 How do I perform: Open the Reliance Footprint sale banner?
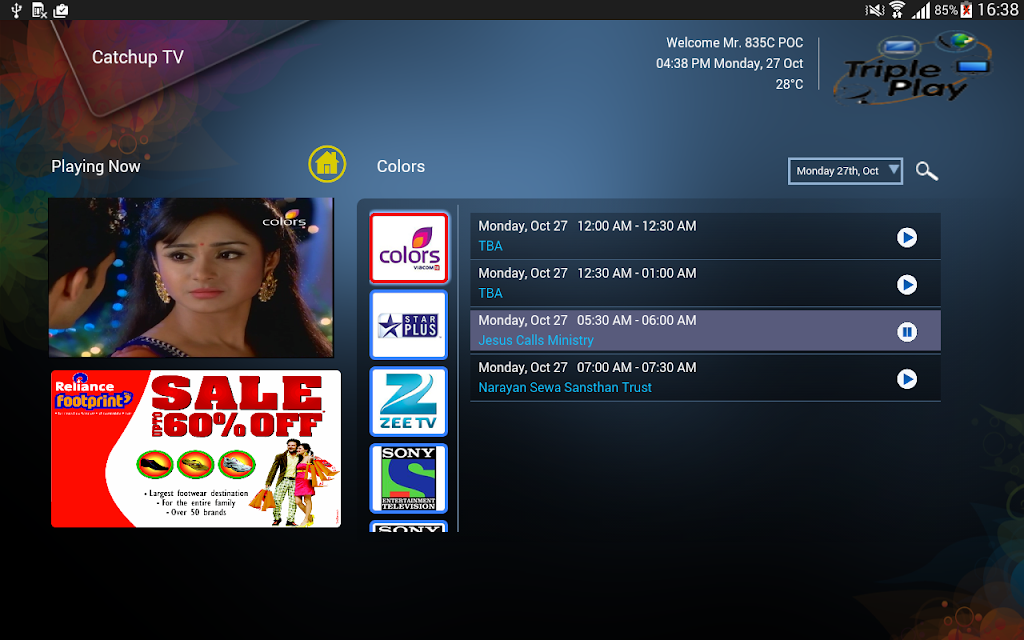click(x=196, y=449)
